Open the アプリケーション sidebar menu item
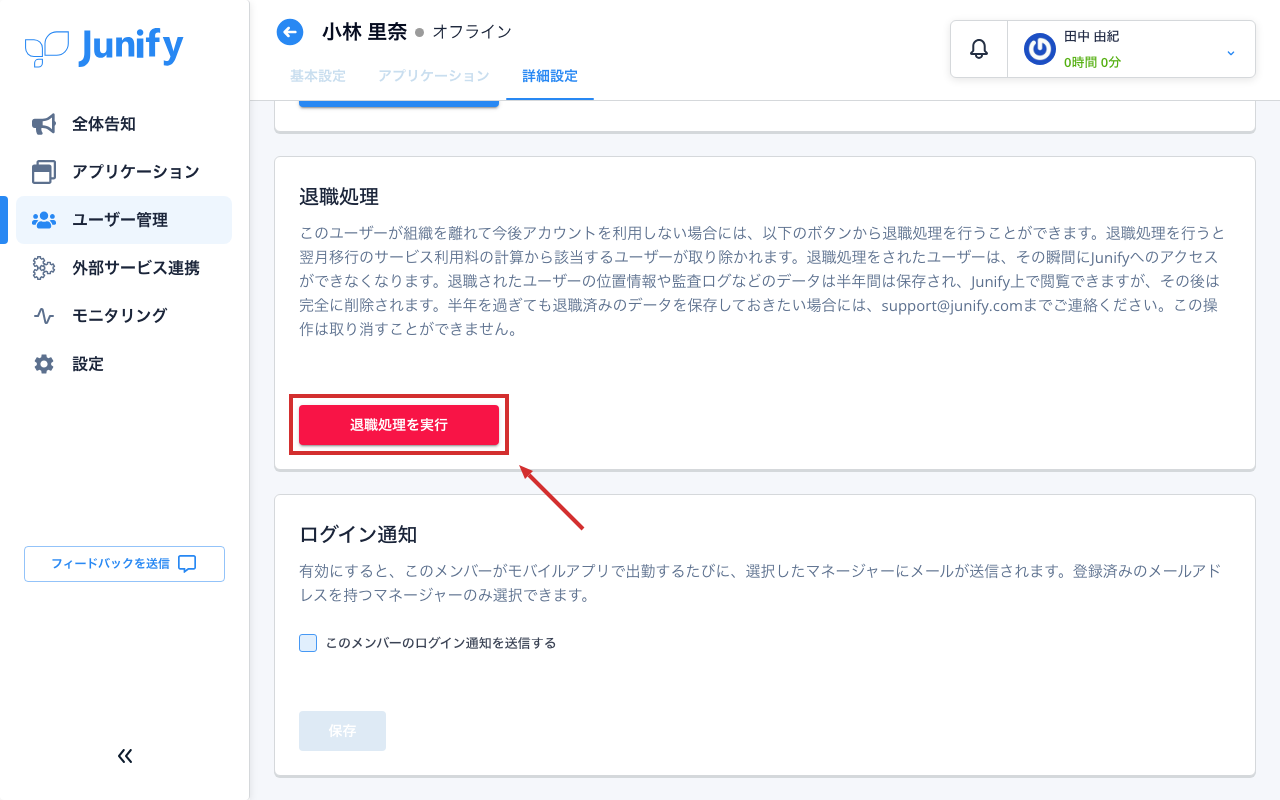 (124, 172)
